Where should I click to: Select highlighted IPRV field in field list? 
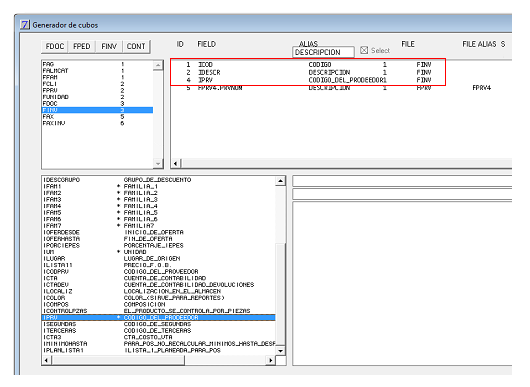[x=159, y=317]
